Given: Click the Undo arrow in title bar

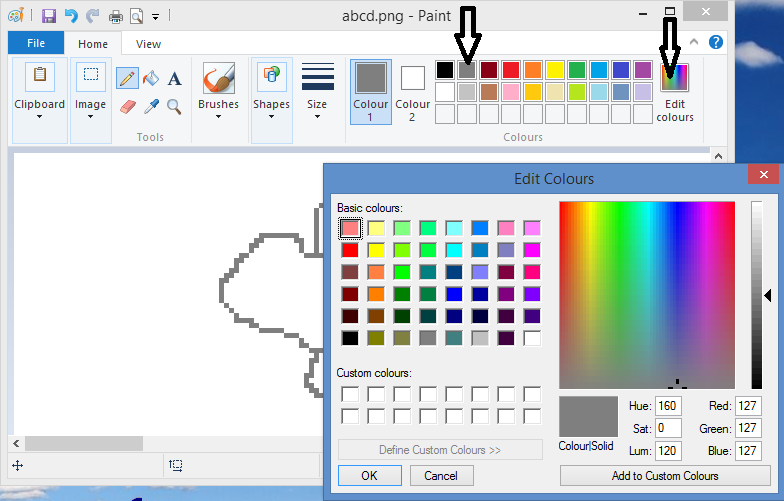Looking at the screenshot, I should (71, 16).
